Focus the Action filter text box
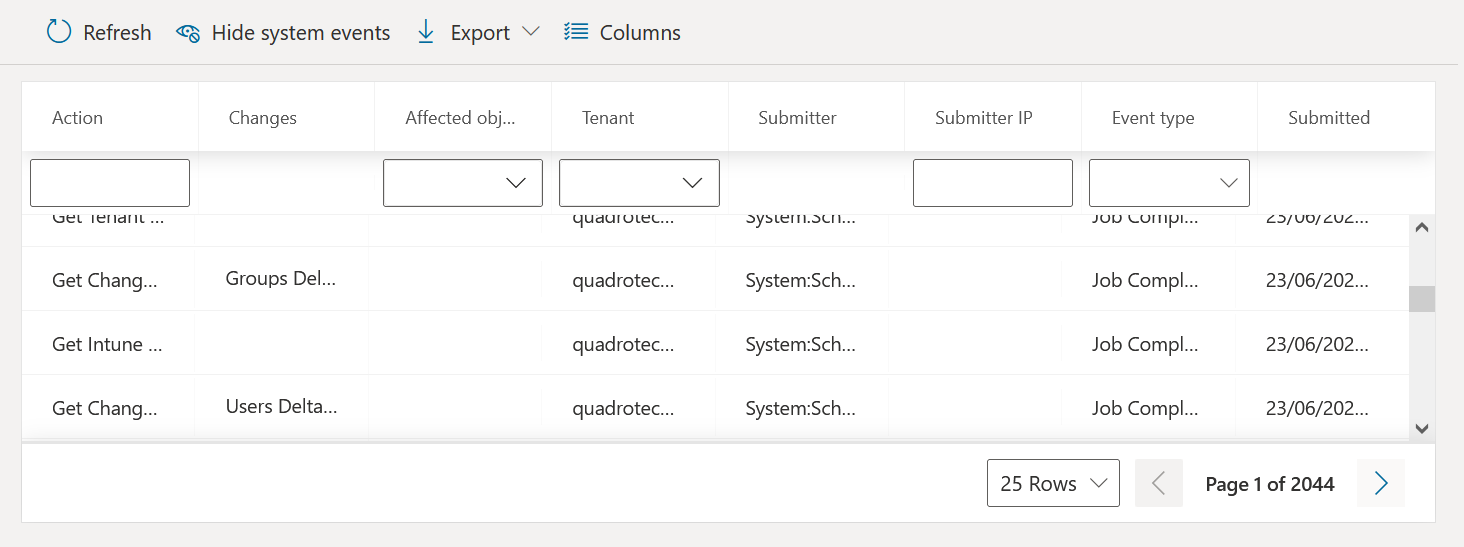1464x547 pixels. coord(110,183)
